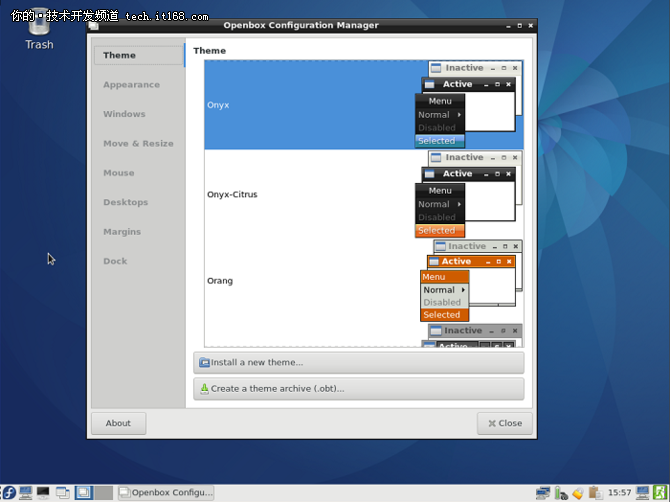This screenshot has height=502, width=670.
Task: Open the Fedora main menu icon
Action: [9, 493]
